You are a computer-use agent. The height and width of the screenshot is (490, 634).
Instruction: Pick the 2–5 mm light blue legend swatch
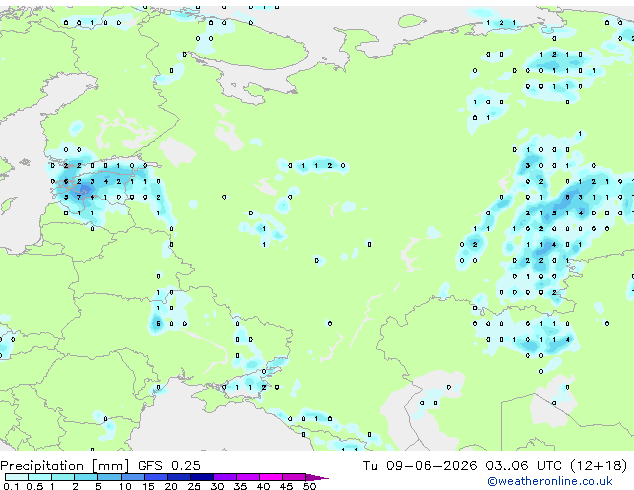(x=86, y=477)
